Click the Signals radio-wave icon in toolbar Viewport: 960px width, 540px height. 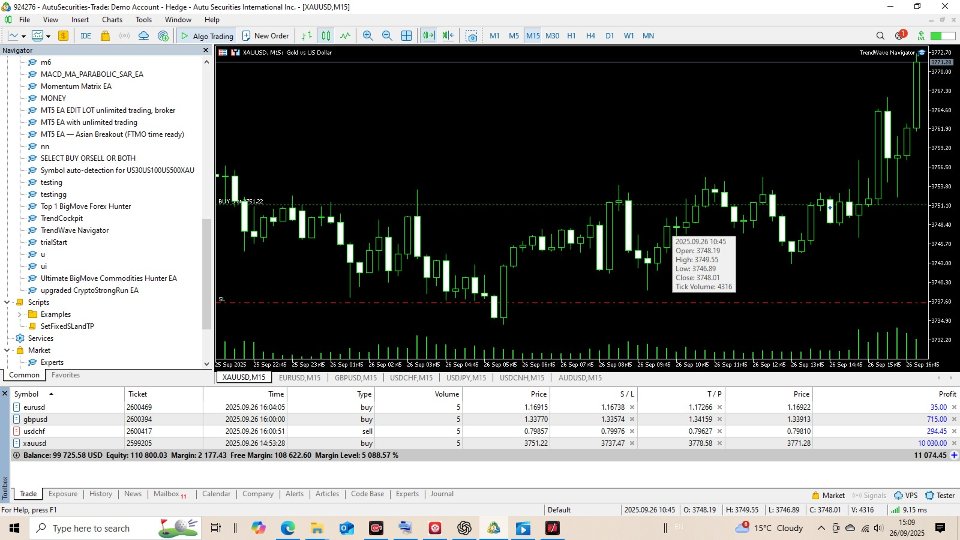[124, 36]
